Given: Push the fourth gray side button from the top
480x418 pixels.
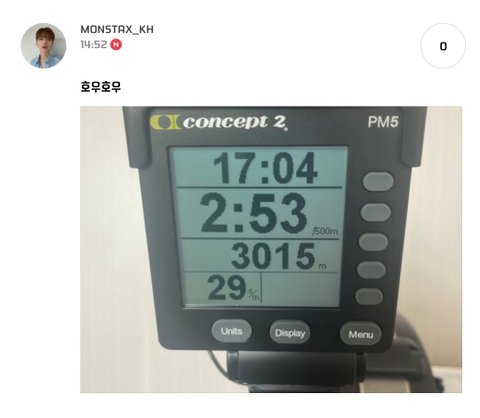Looking at the screenshot, I should point(371,270).
